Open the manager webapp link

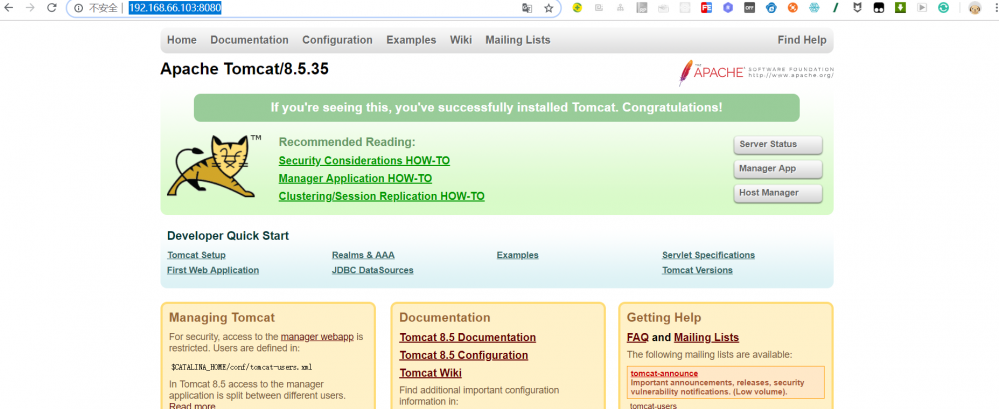pos(317,337)
